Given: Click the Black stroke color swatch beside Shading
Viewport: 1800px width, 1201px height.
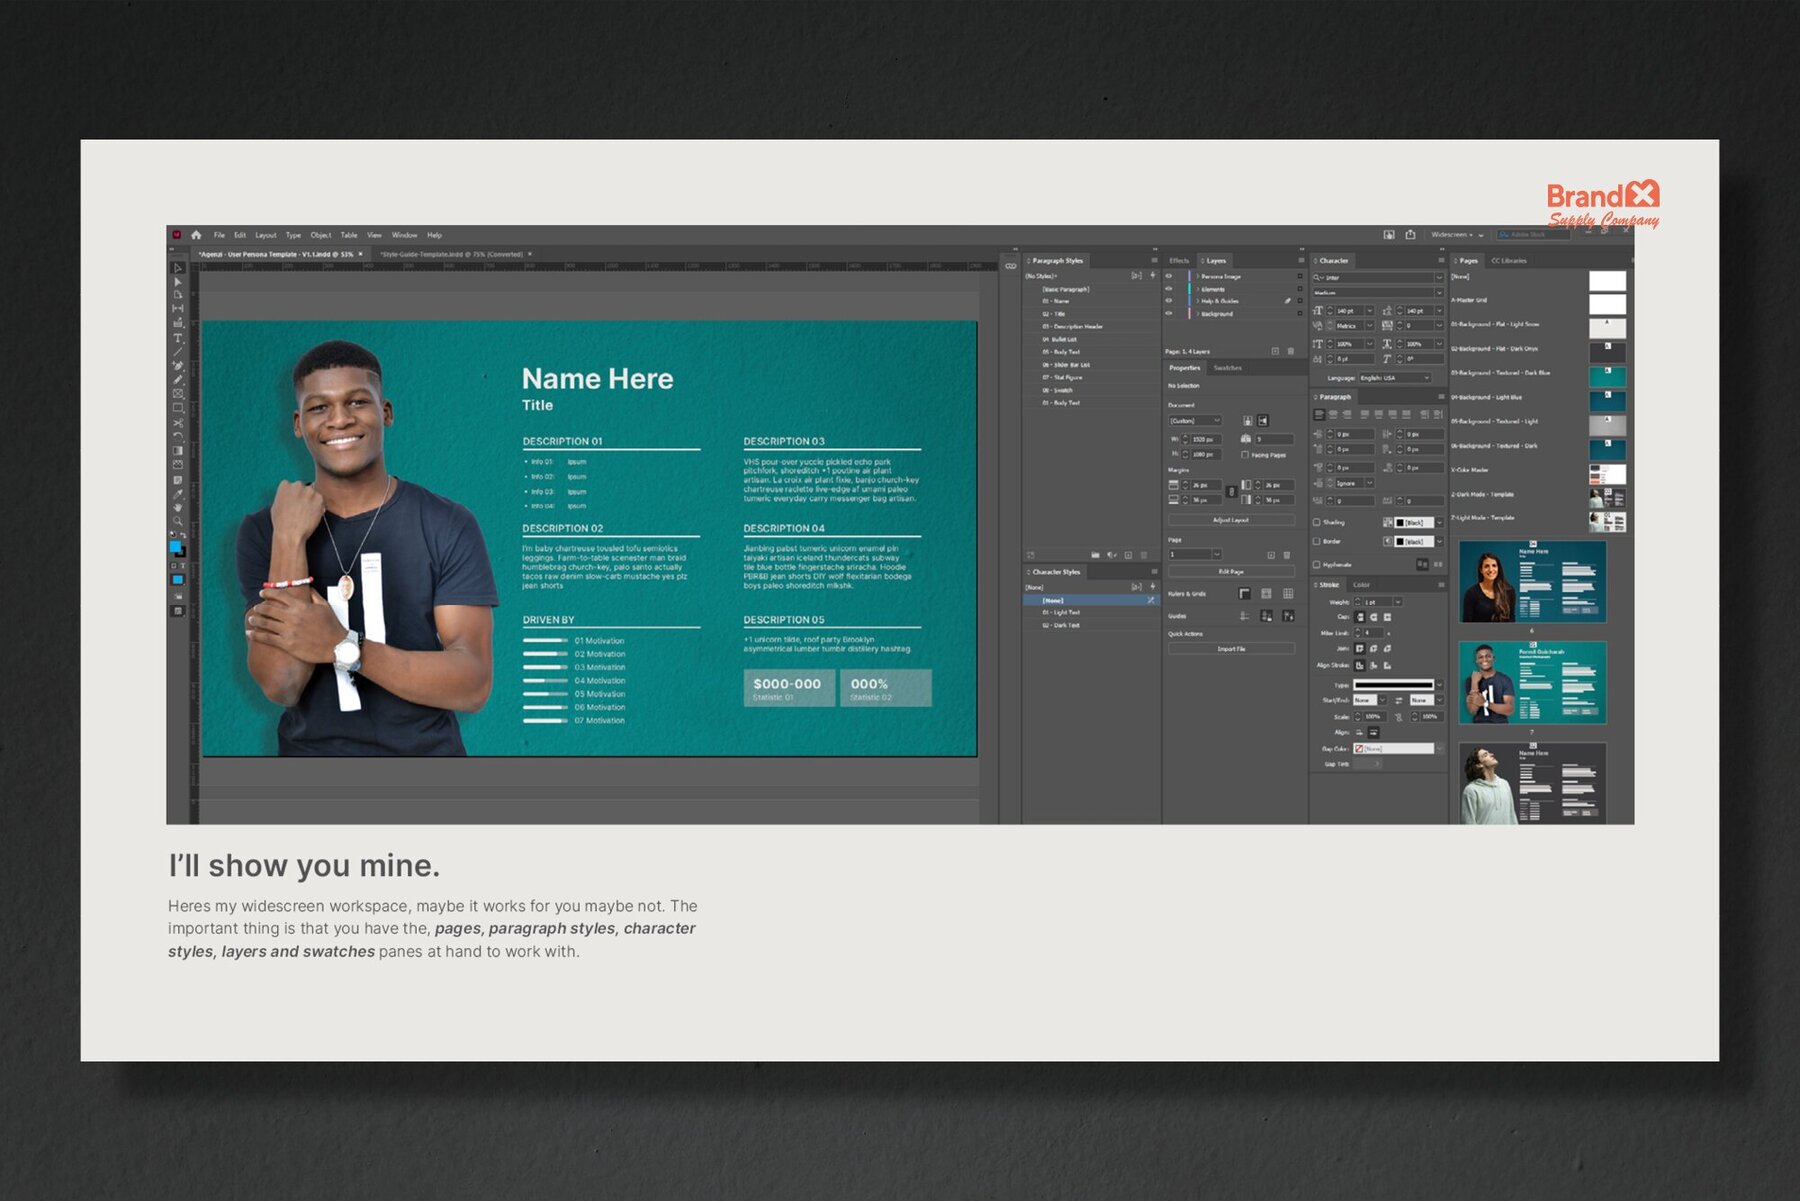Looking at the screenshot, I should point(1400,522).
